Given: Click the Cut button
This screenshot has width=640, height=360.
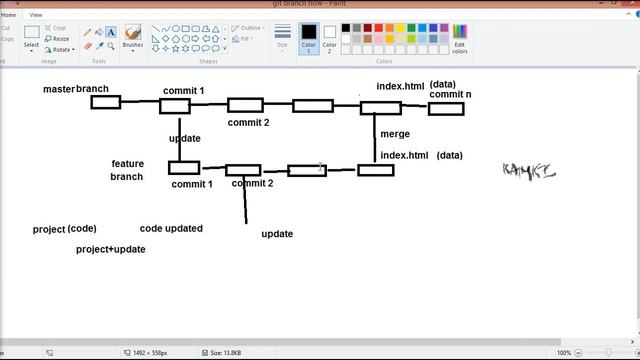Looking at the screenshot, I should [5, 28].
